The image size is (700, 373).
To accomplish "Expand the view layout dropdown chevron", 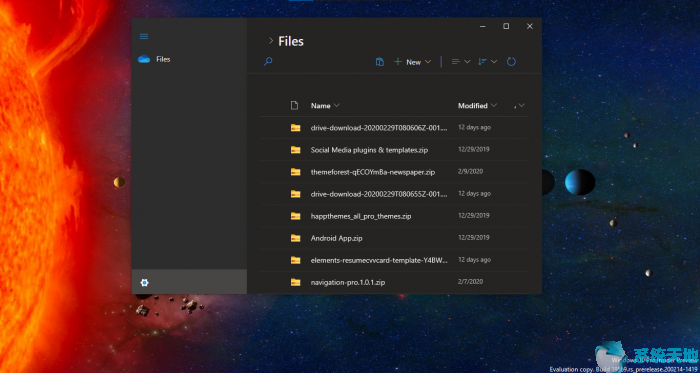I will click(x=467, y=62).
